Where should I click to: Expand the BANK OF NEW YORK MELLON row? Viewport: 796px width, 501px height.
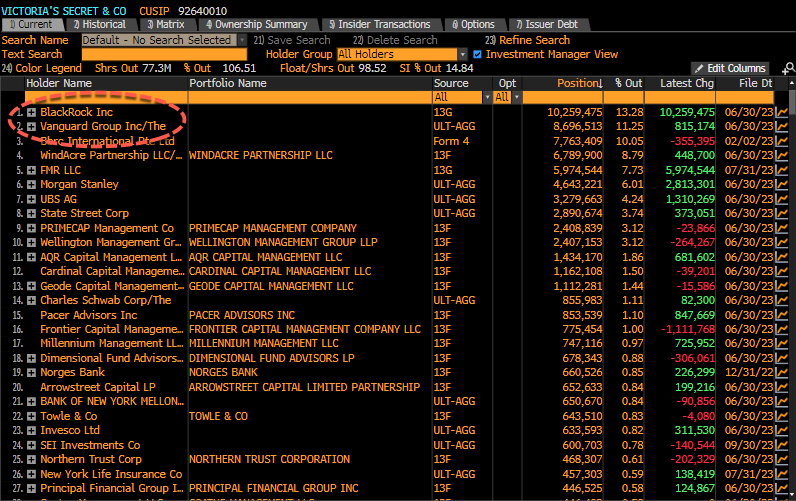[31, 401]
